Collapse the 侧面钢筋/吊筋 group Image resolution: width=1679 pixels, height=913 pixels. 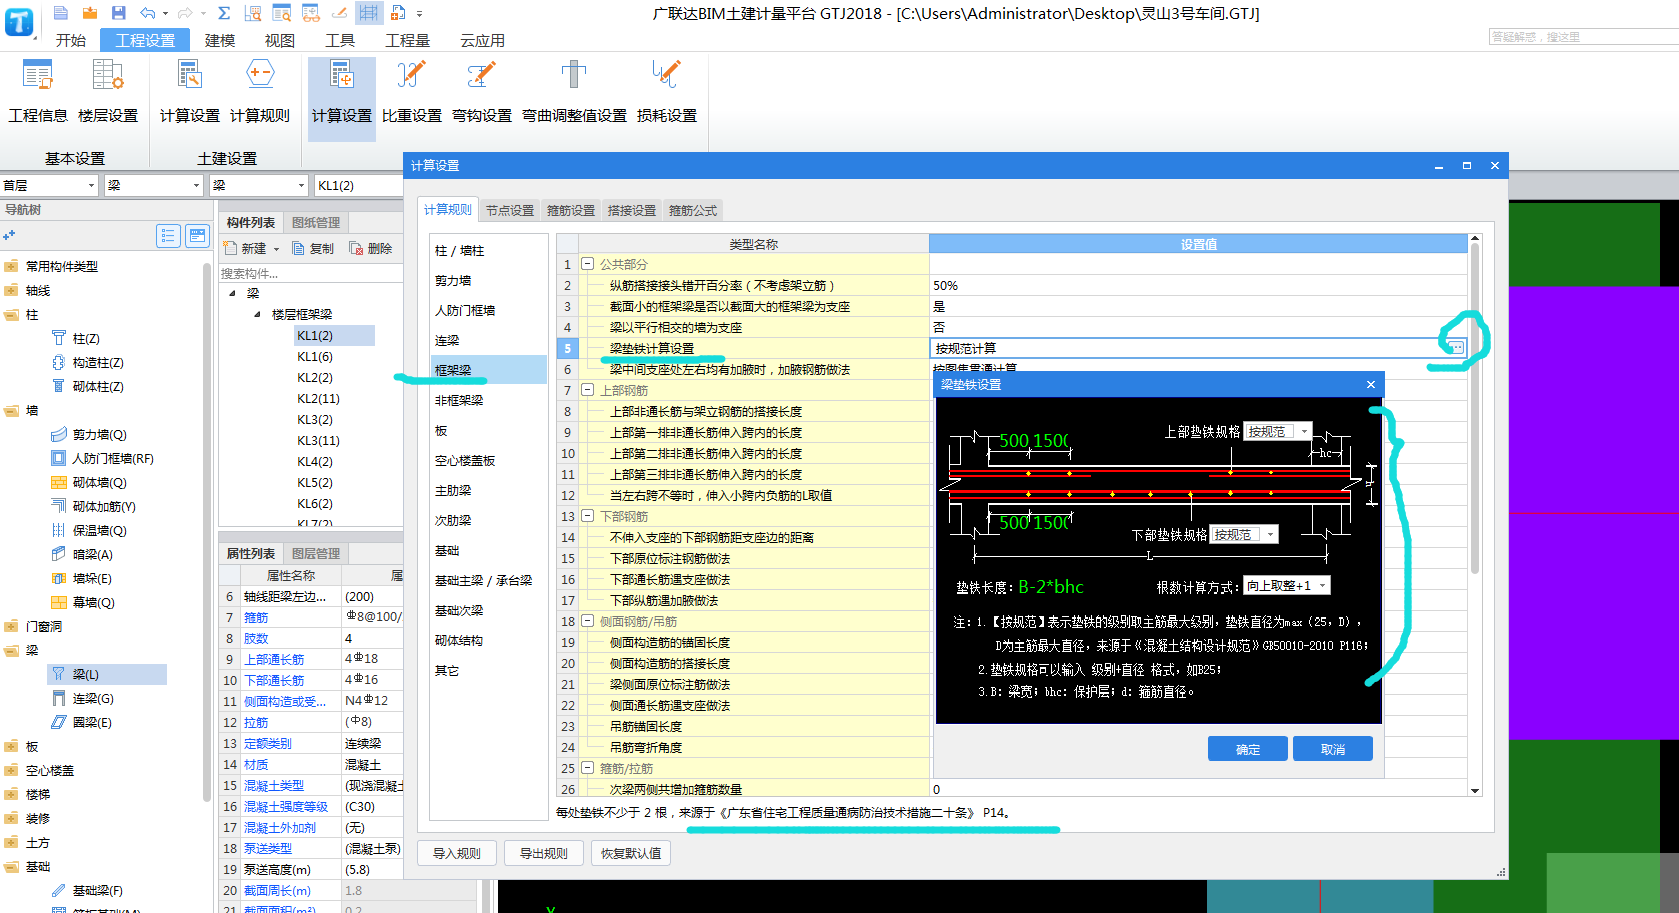(587, 621)
